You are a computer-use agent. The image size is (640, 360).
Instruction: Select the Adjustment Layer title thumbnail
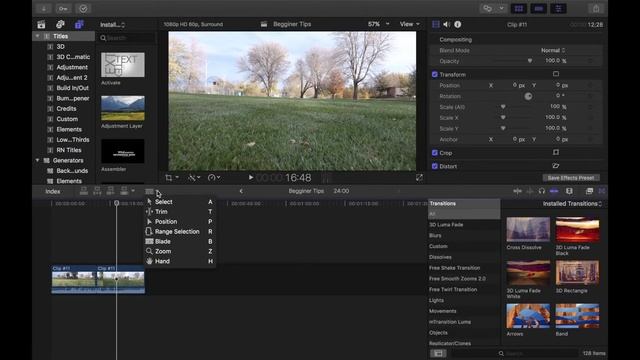click(123, 108)
